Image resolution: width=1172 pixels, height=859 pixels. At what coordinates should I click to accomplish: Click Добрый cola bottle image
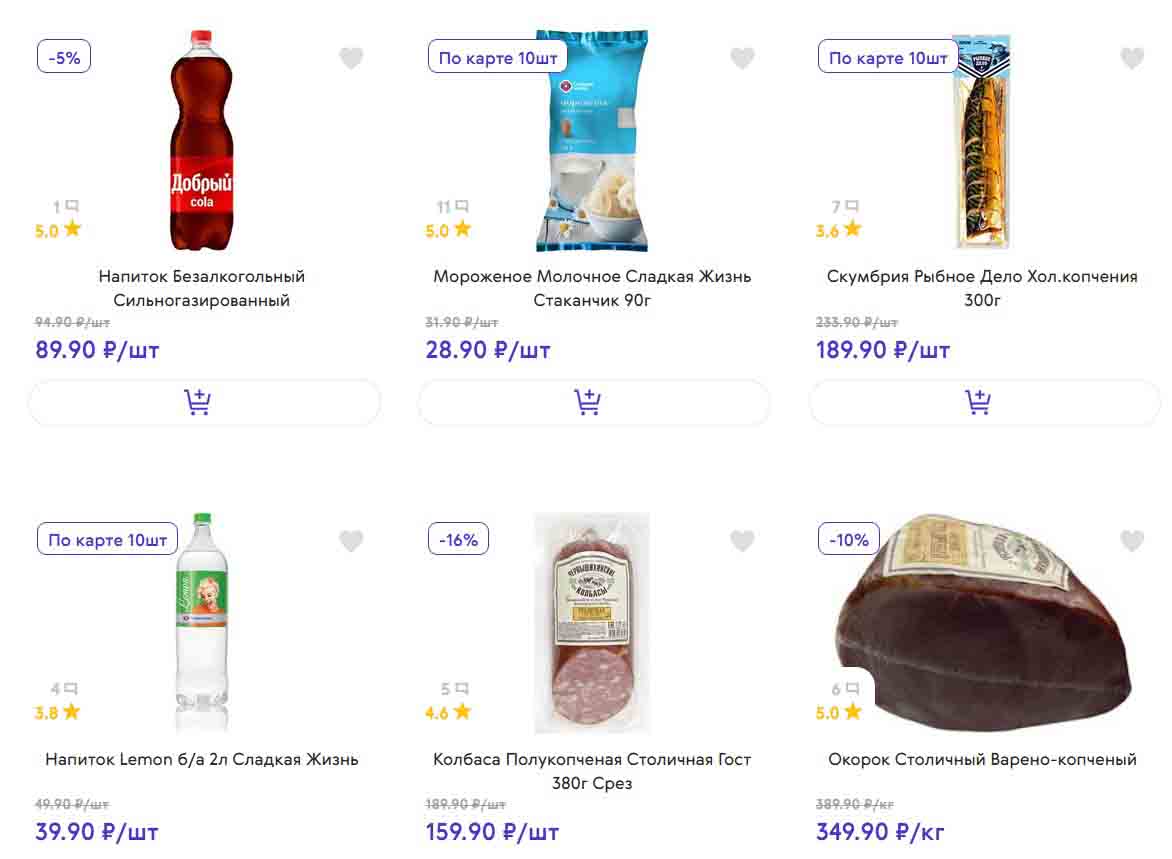201,140
